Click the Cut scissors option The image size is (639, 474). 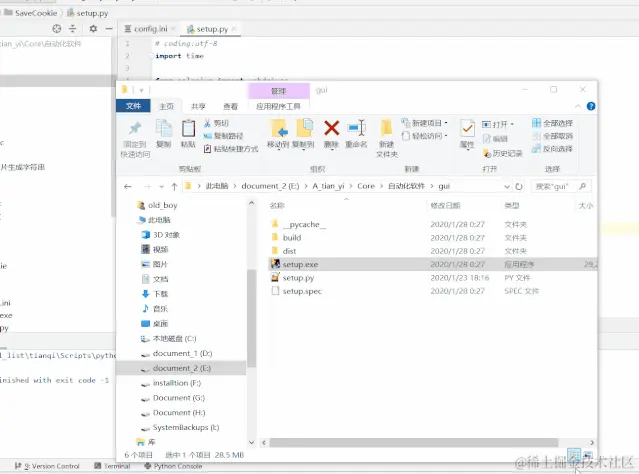[x=216, y=123]
